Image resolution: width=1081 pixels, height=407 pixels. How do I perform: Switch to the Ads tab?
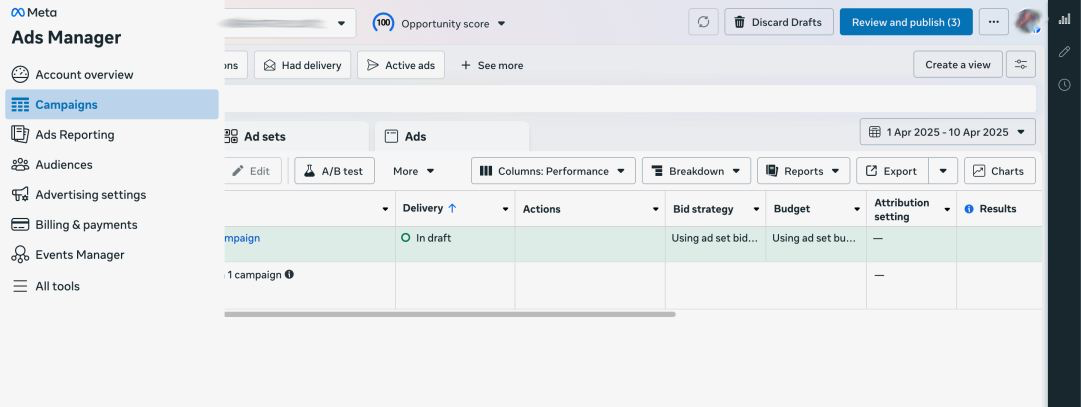point(452,137)
